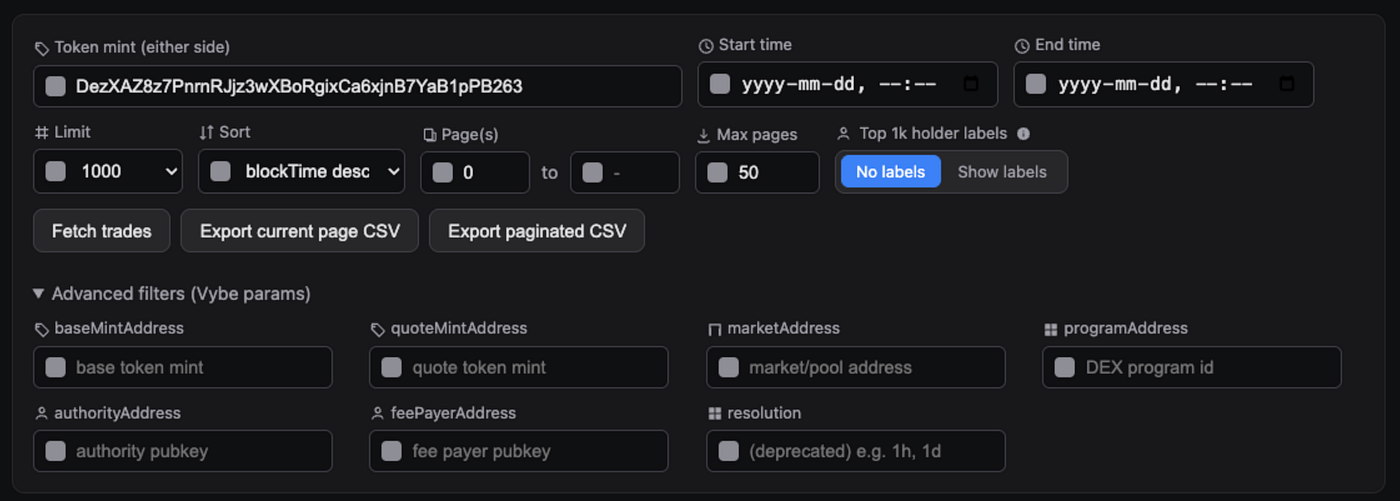Click the info icon beside Top 1k holder labels
Screen dimensions: 1400x501
coord(1023,134)
